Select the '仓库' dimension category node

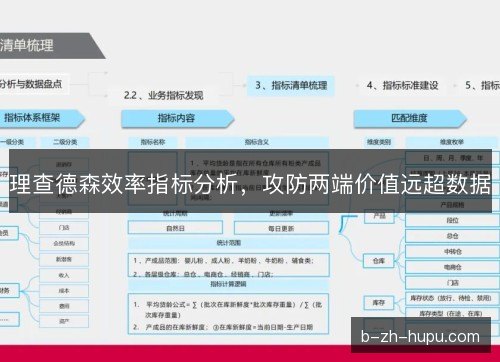[379, 261]
